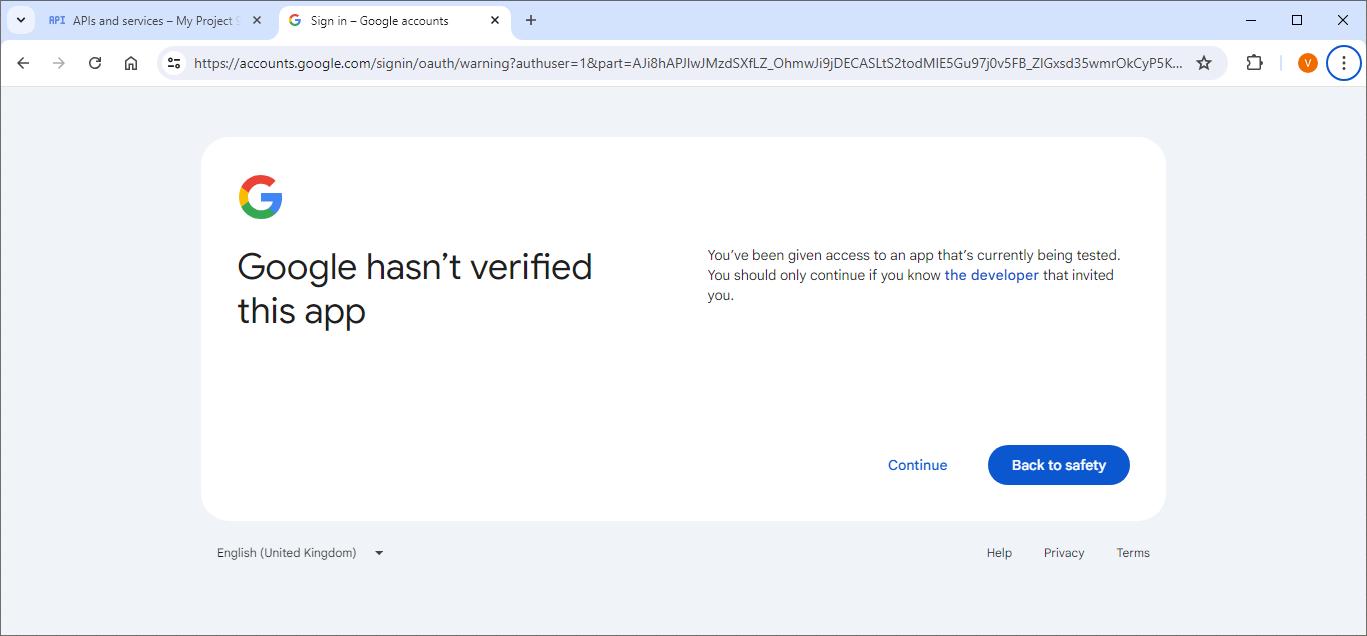The height and width of the screenshot is (636, 1367).
Task: Open Chrome's three-dot menu
Action: point(1343,63)
